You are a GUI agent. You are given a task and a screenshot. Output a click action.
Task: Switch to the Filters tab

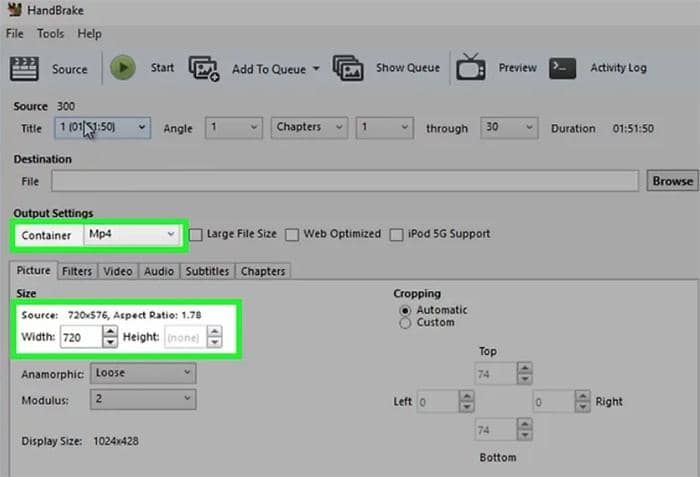click(77, 271)
